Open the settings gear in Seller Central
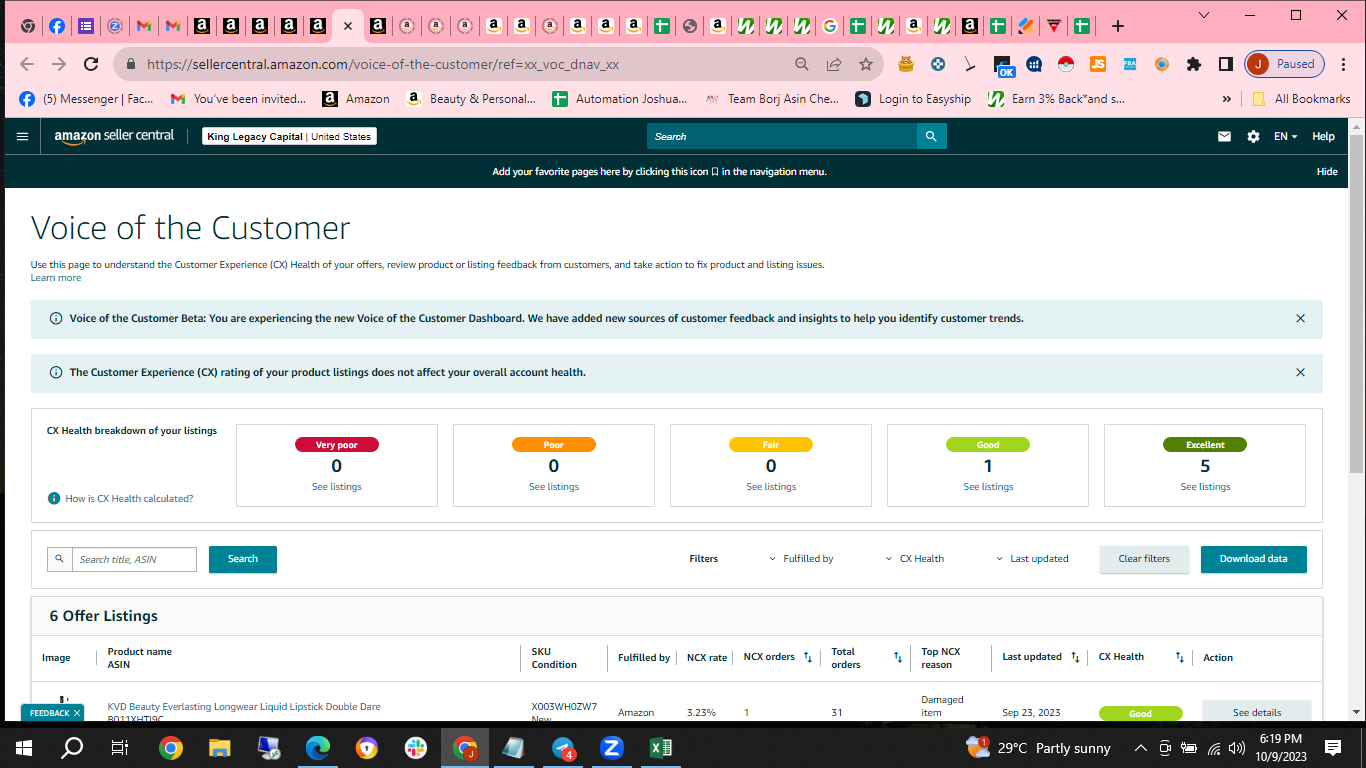The height and width of the screenshot is (768, 1366). pos(1253,136)
